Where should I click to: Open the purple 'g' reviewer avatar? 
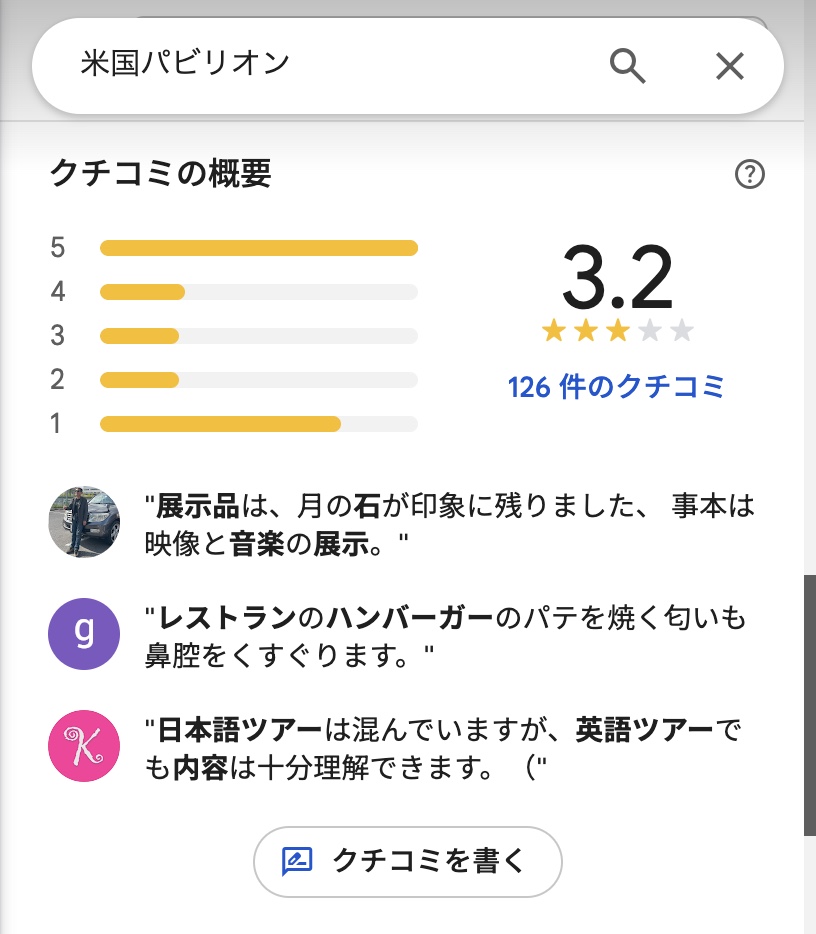pyautogui.click(x=84, y=634)
